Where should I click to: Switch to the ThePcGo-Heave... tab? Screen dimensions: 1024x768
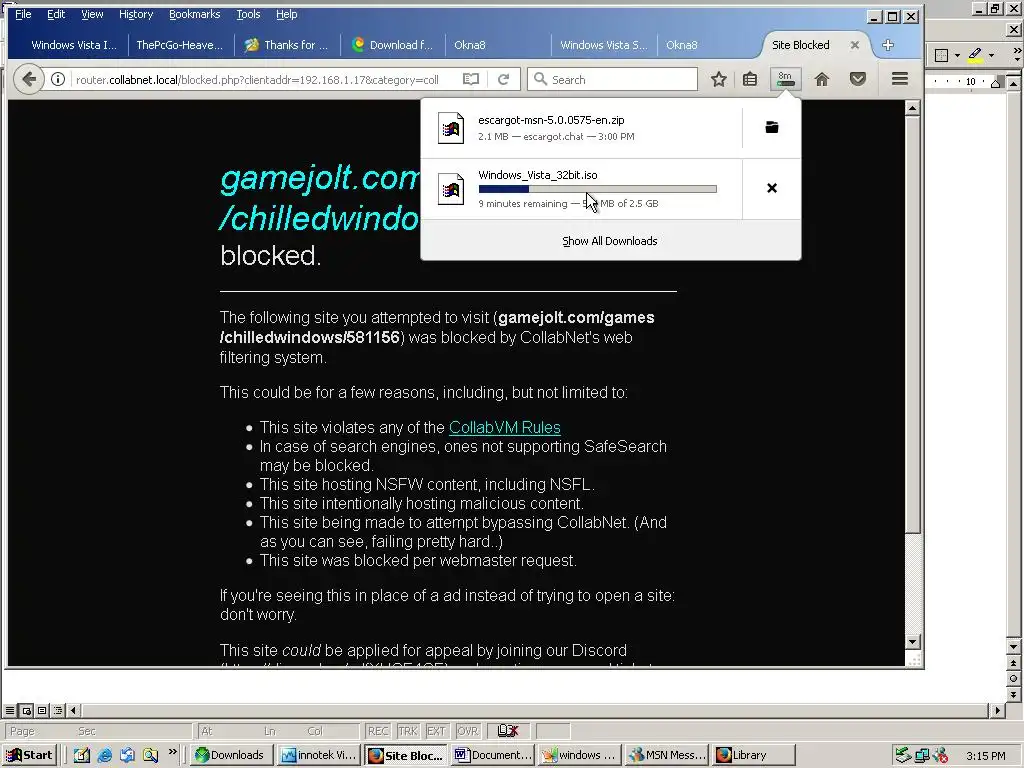tap(180, 44)
